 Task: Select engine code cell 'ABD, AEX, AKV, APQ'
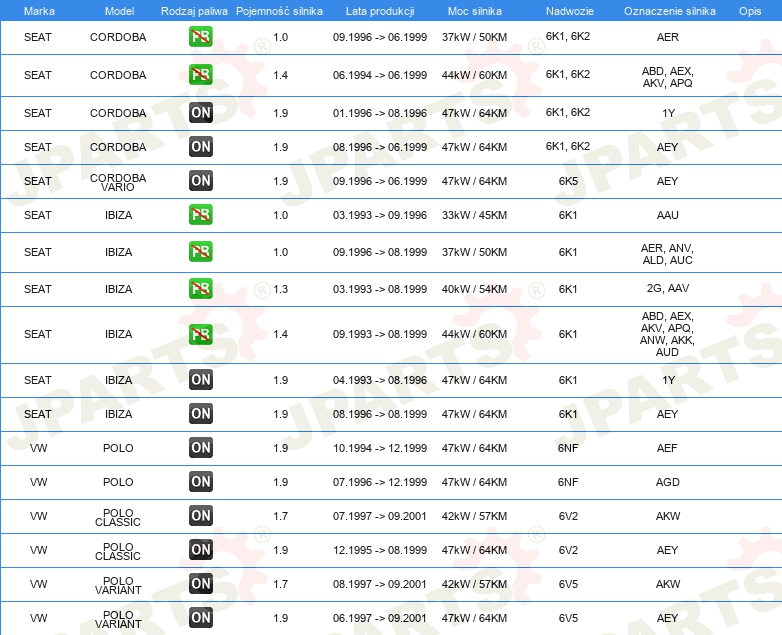coord(667,77)
